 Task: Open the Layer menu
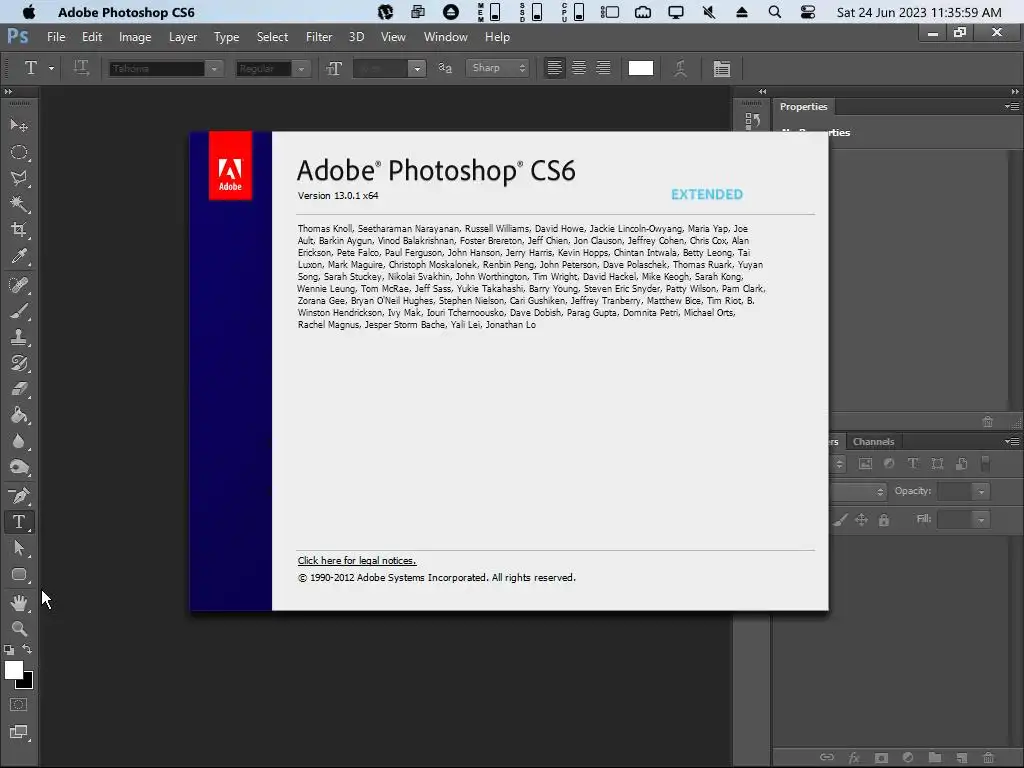[x=183, y=37]
